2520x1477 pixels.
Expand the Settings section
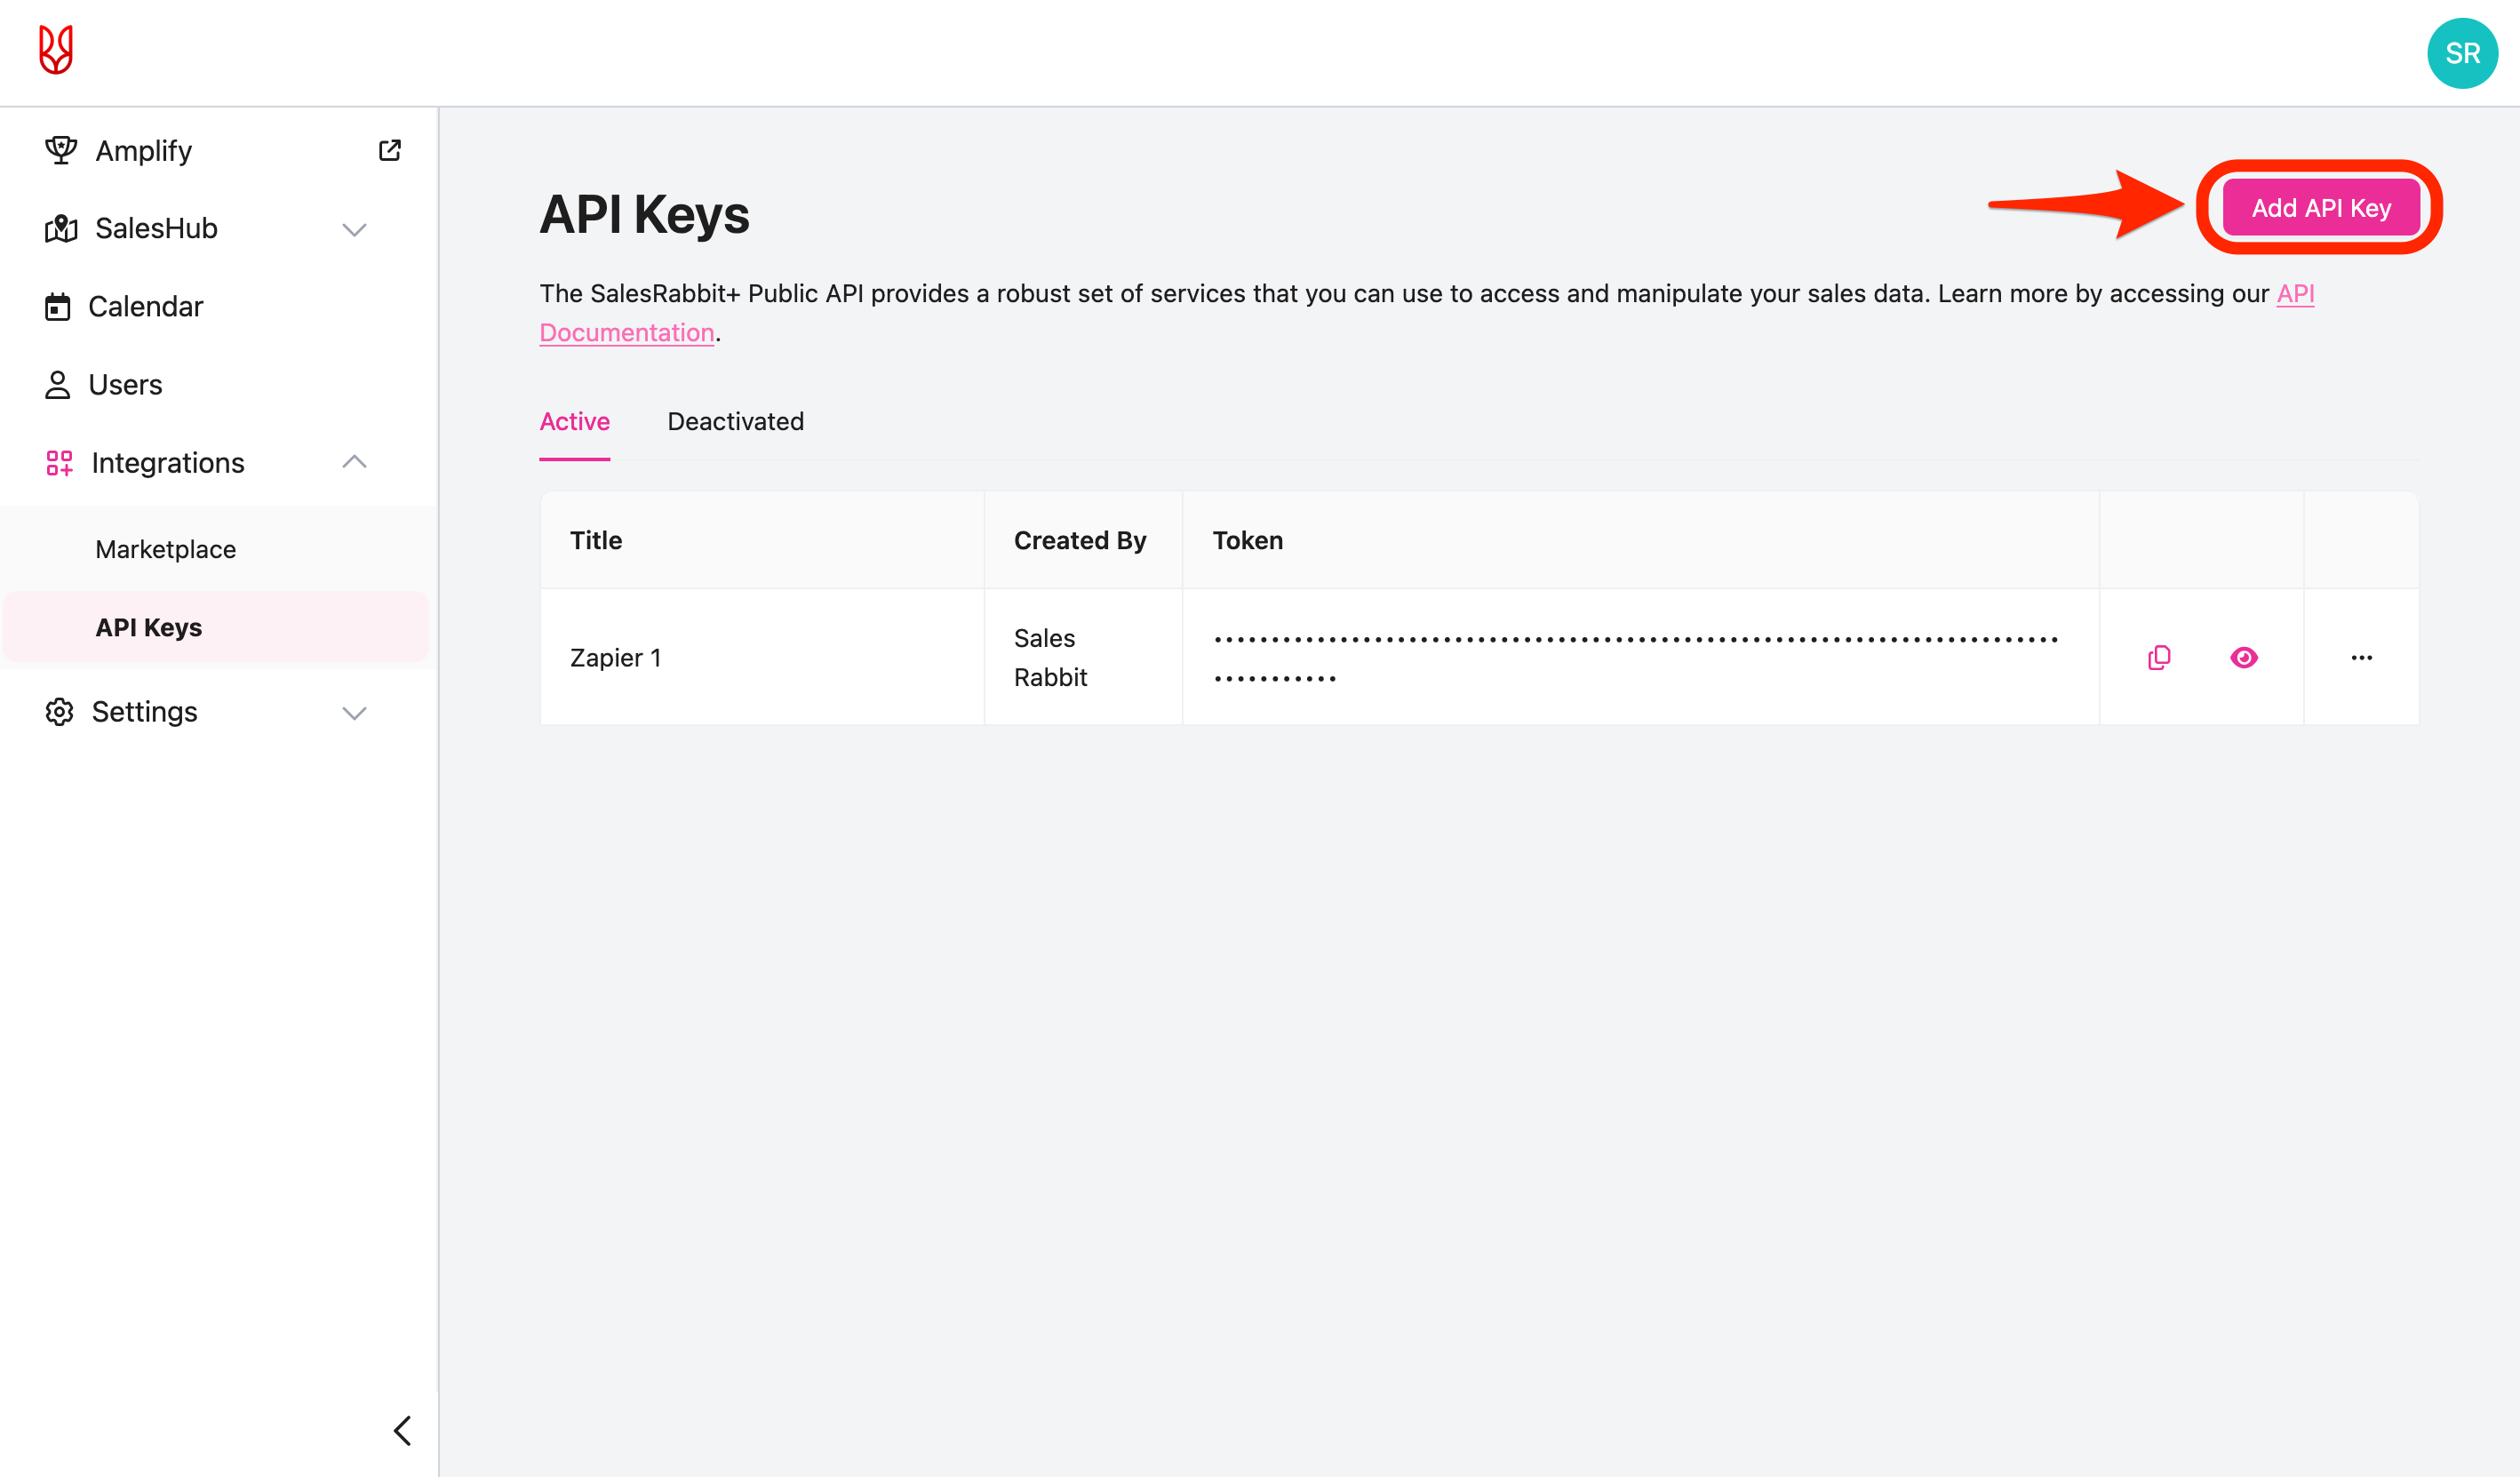[x=354, y=713]
